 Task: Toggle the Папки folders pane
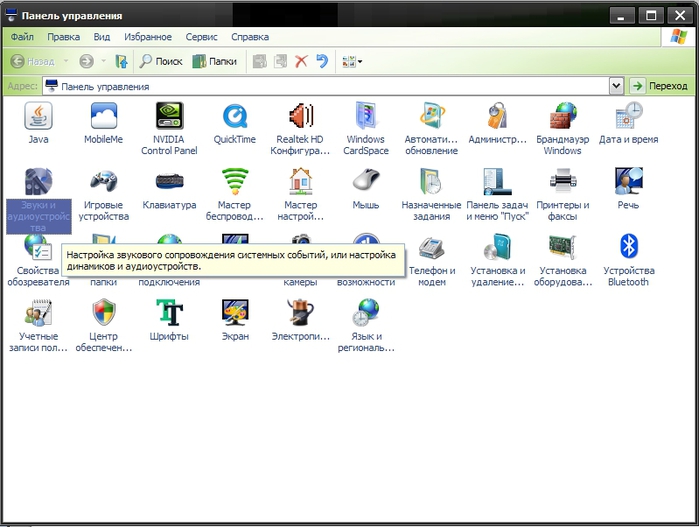point(214,61)
